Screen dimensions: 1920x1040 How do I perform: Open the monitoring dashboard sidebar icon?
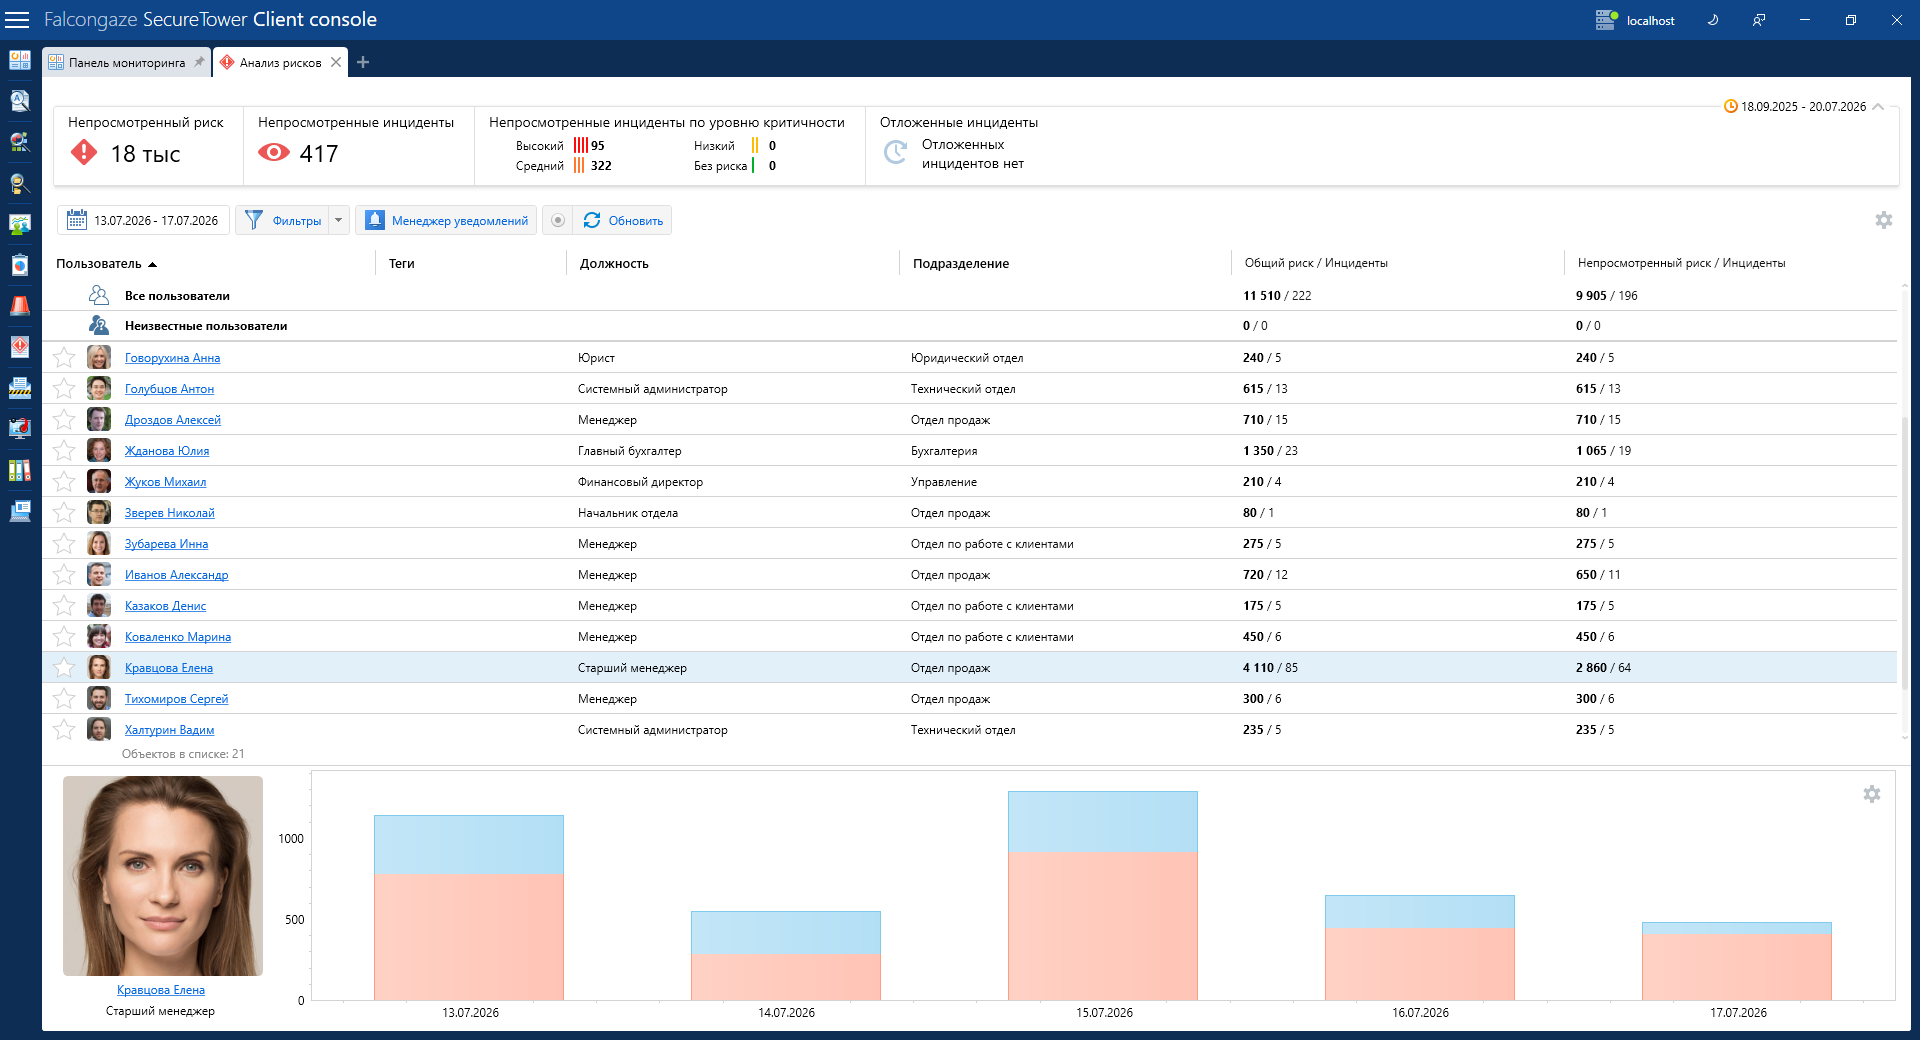pyautogui.click(x=20, y=60)
